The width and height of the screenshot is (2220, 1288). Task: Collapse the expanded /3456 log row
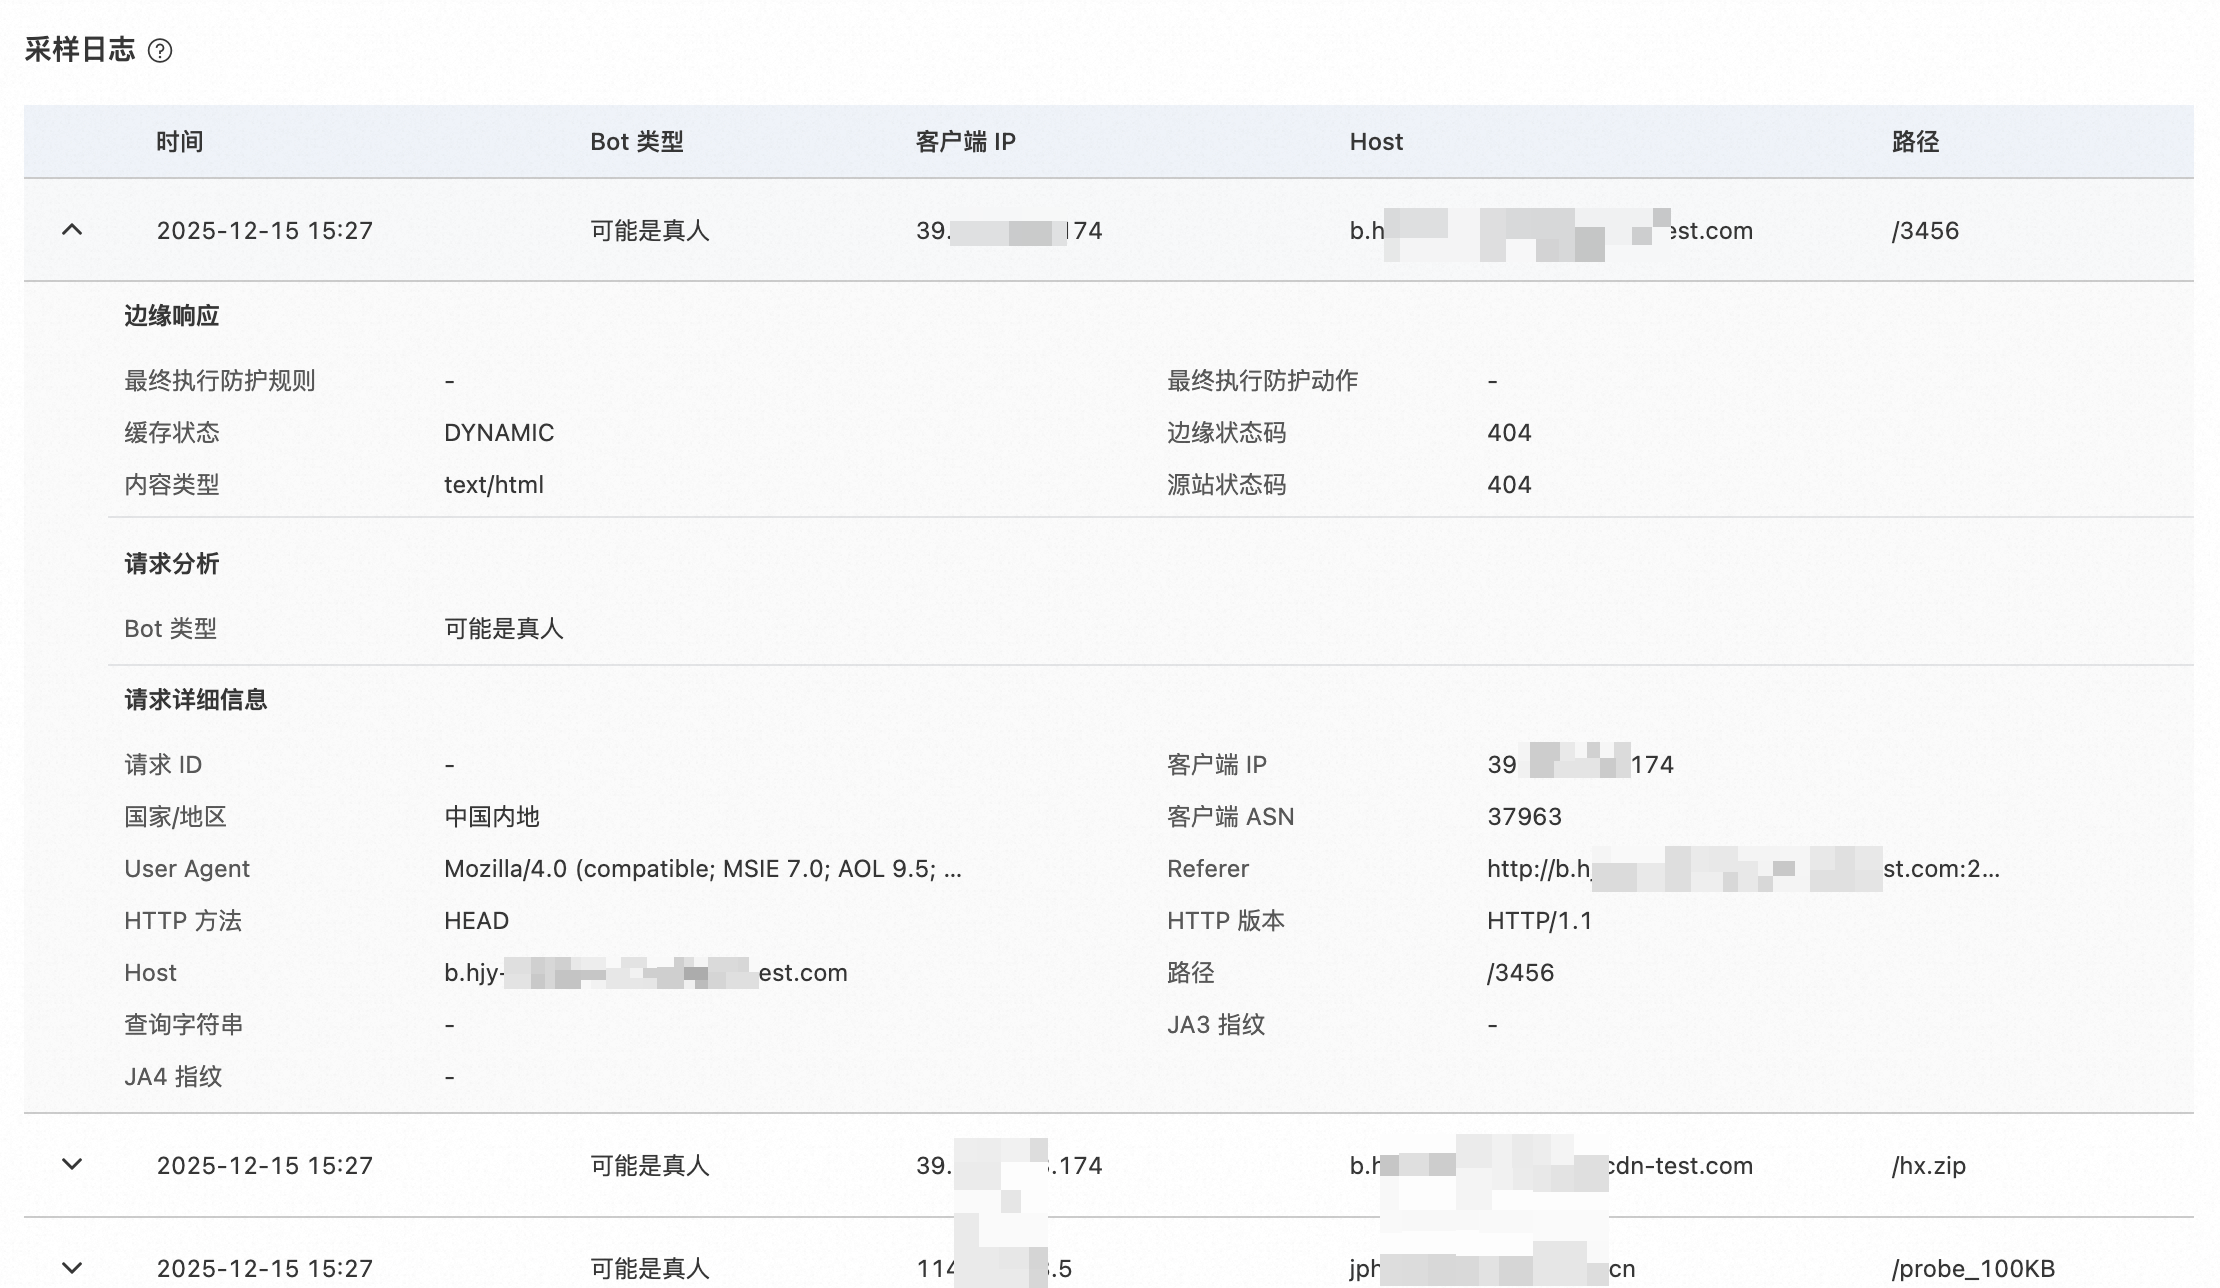[x=72, y=230]
